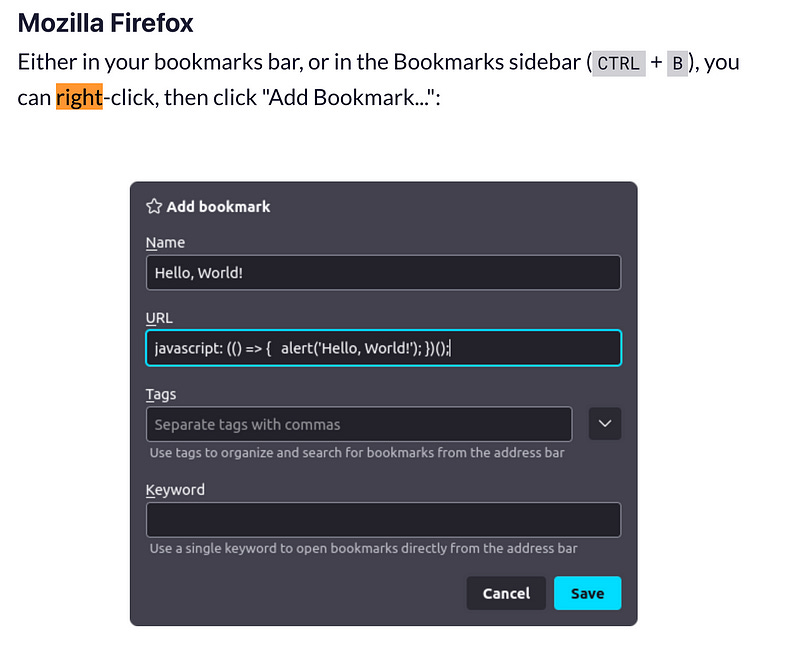
Task: Select the URL field containing the javascript snippet
Action: (383, 347)
